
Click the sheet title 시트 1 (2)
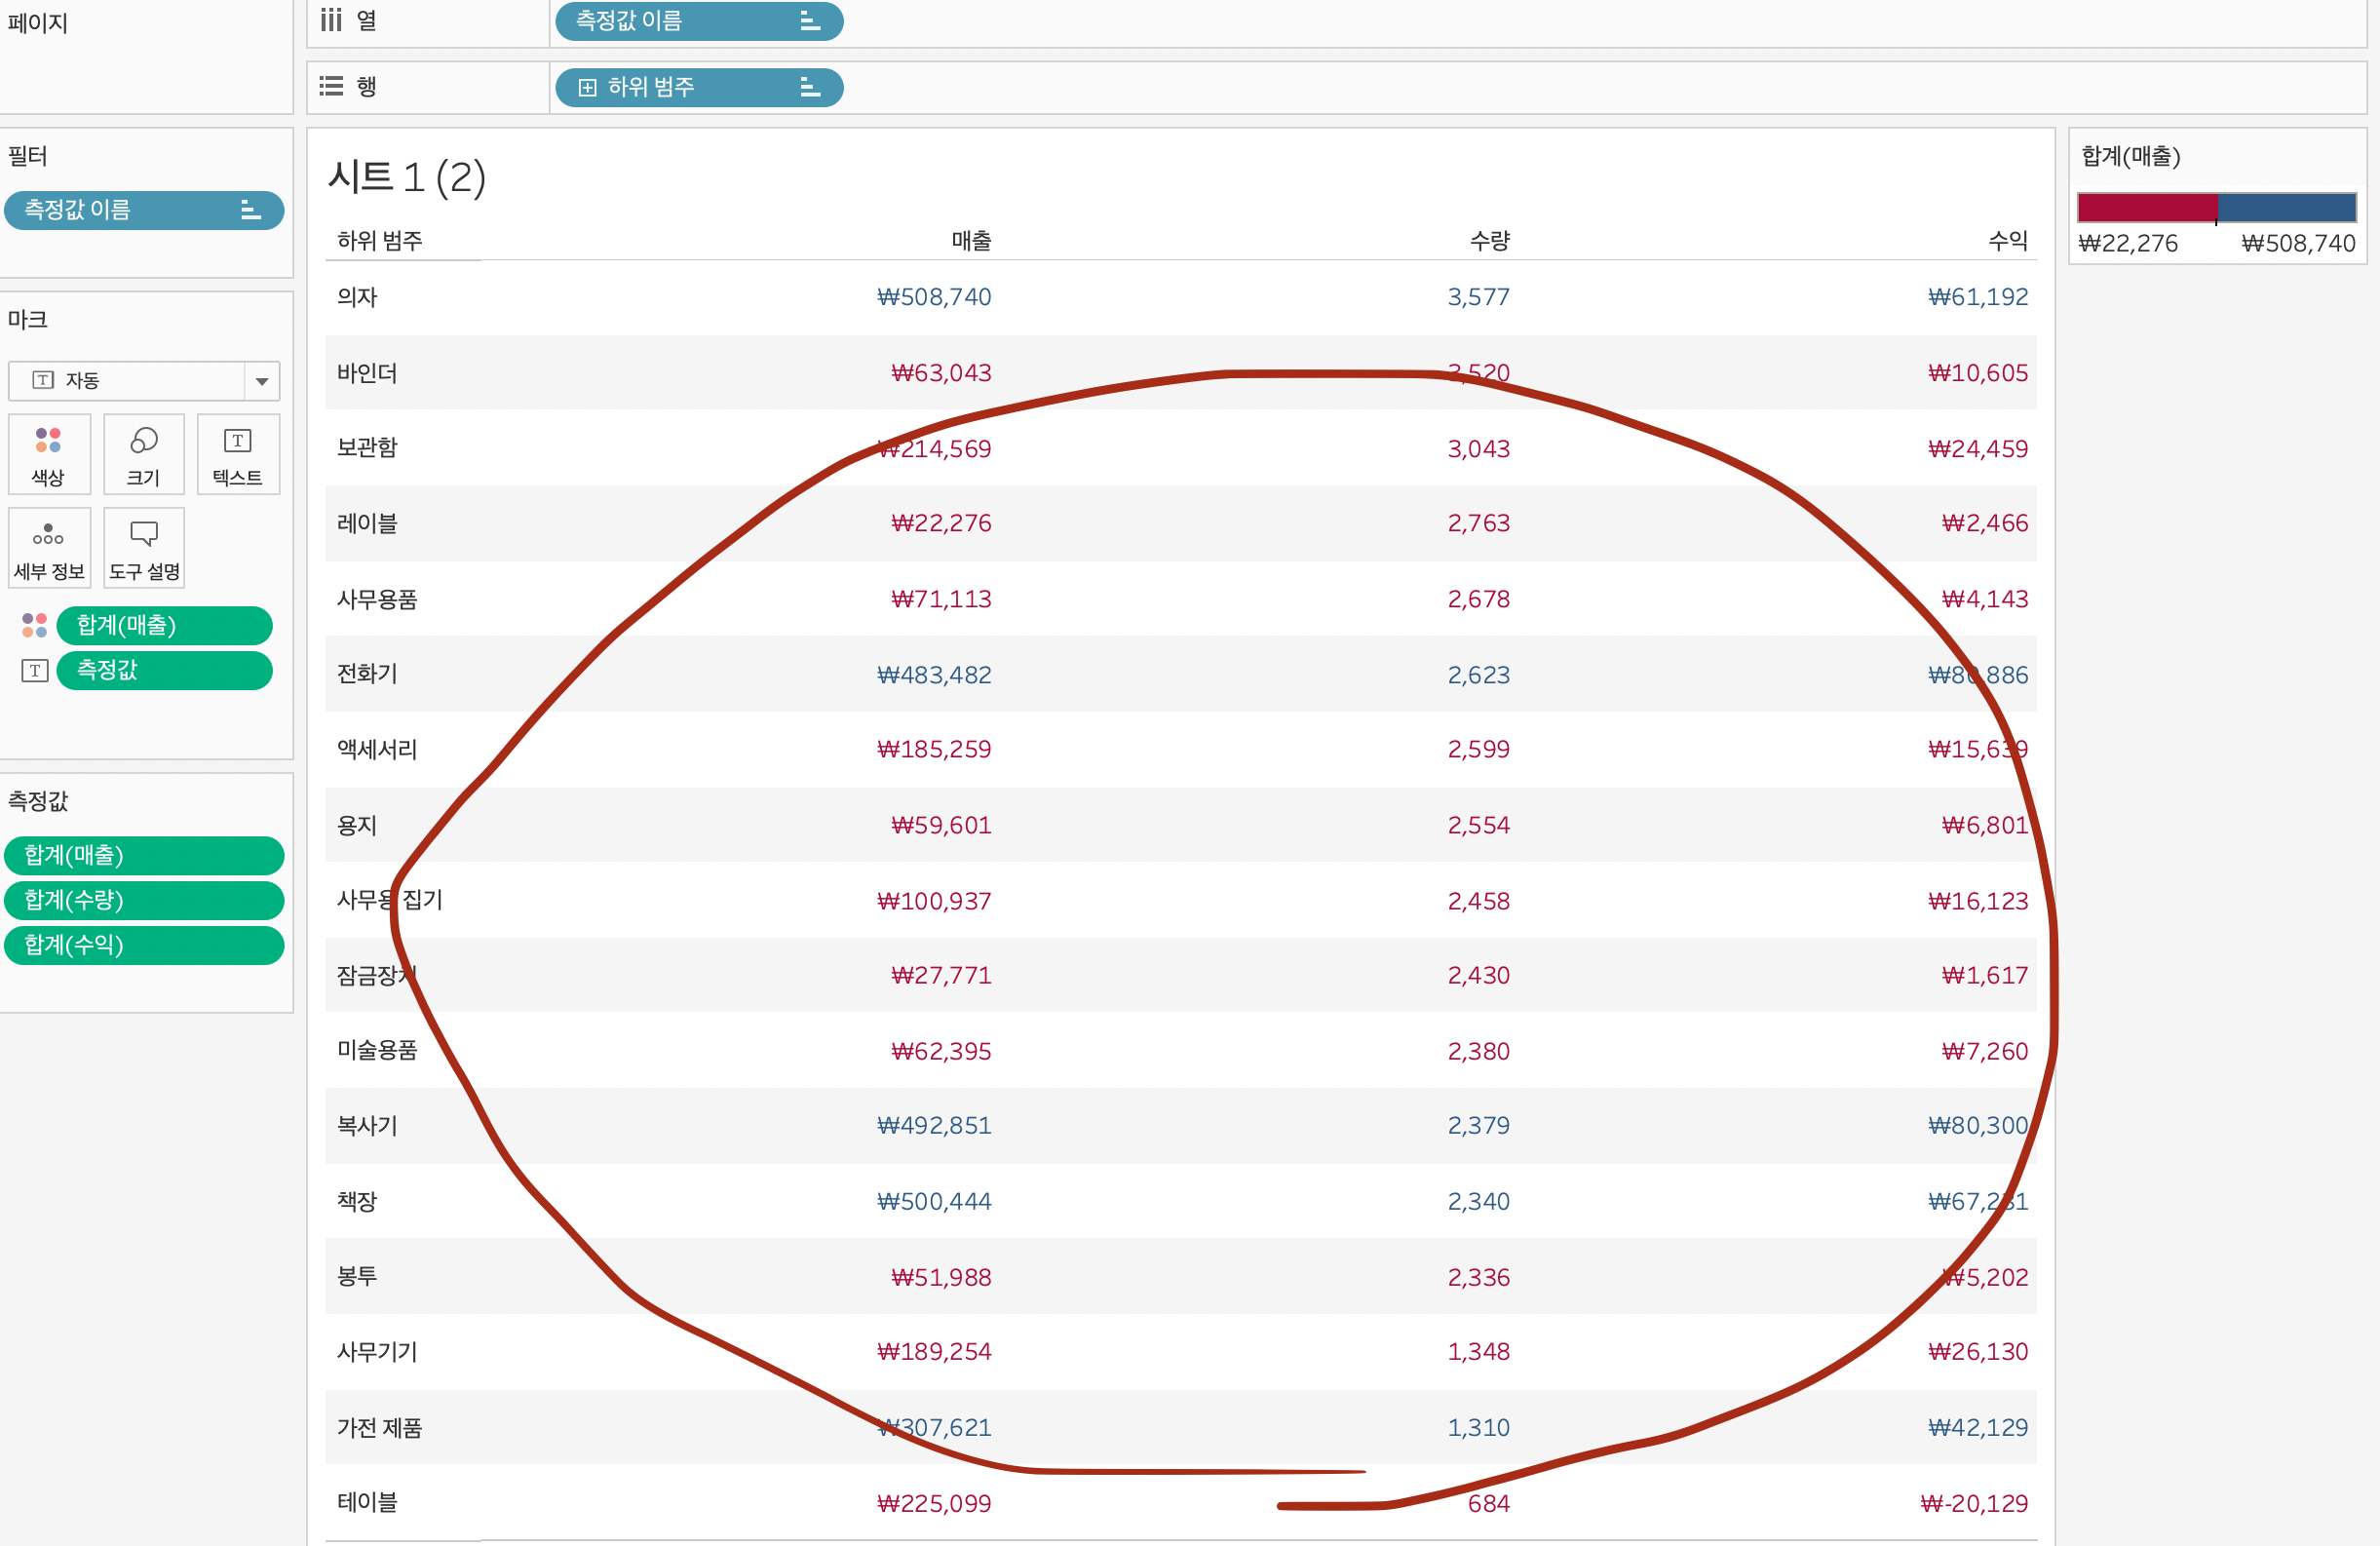[406, 178]
